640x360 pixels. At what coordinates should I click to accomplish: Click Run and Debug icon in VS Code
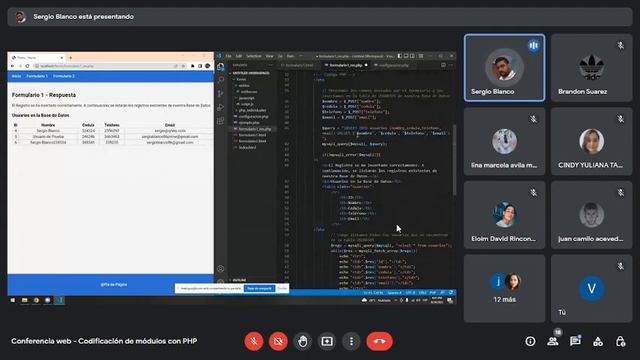click(x=221, y=107)
